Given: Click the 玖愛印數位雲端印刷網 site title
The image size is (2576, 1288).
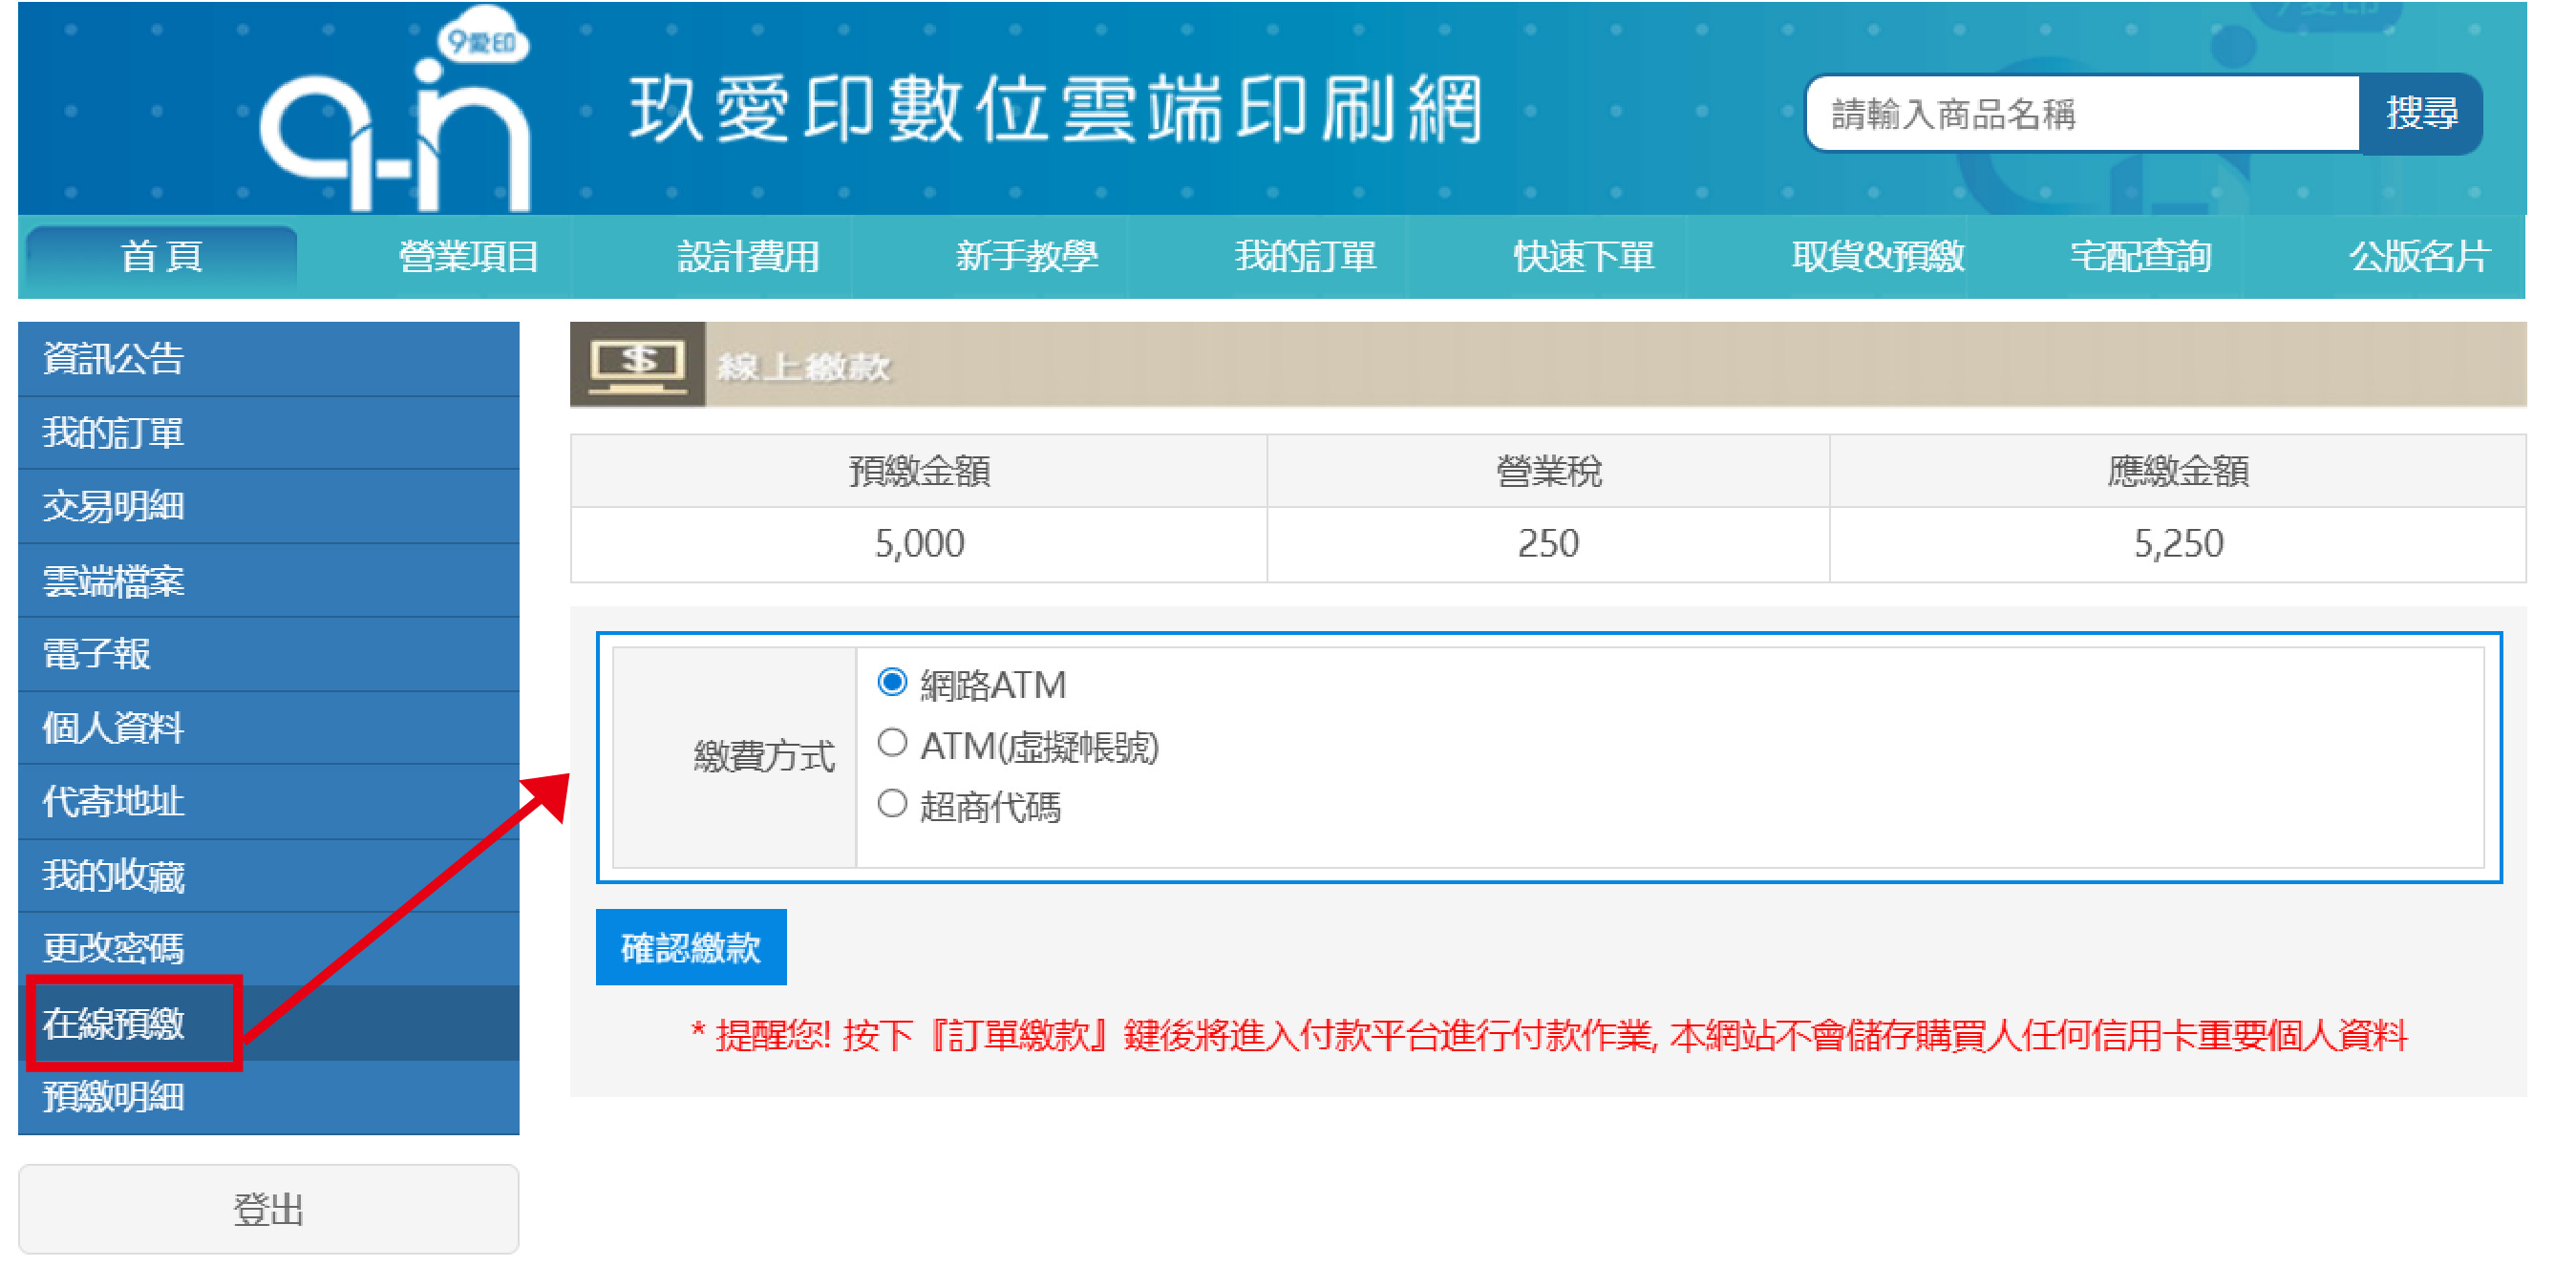Looking at the screenshot, I should [1056, 110].
